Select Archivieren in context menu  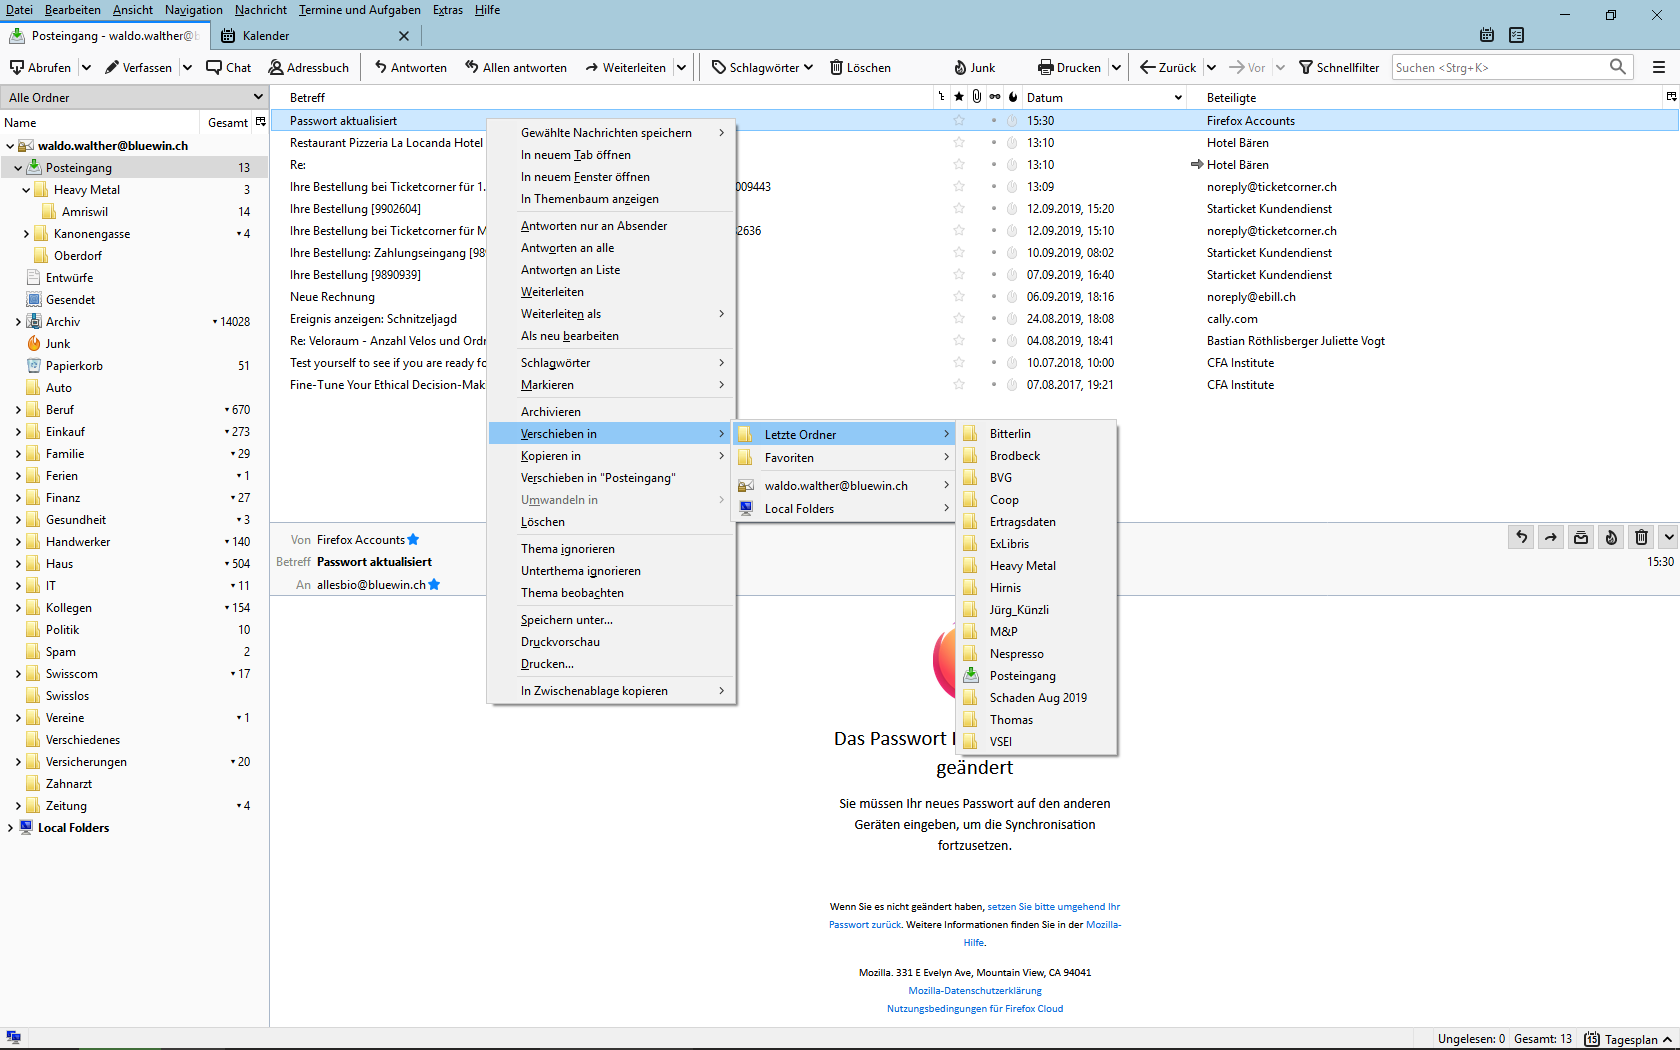[551, 411]
